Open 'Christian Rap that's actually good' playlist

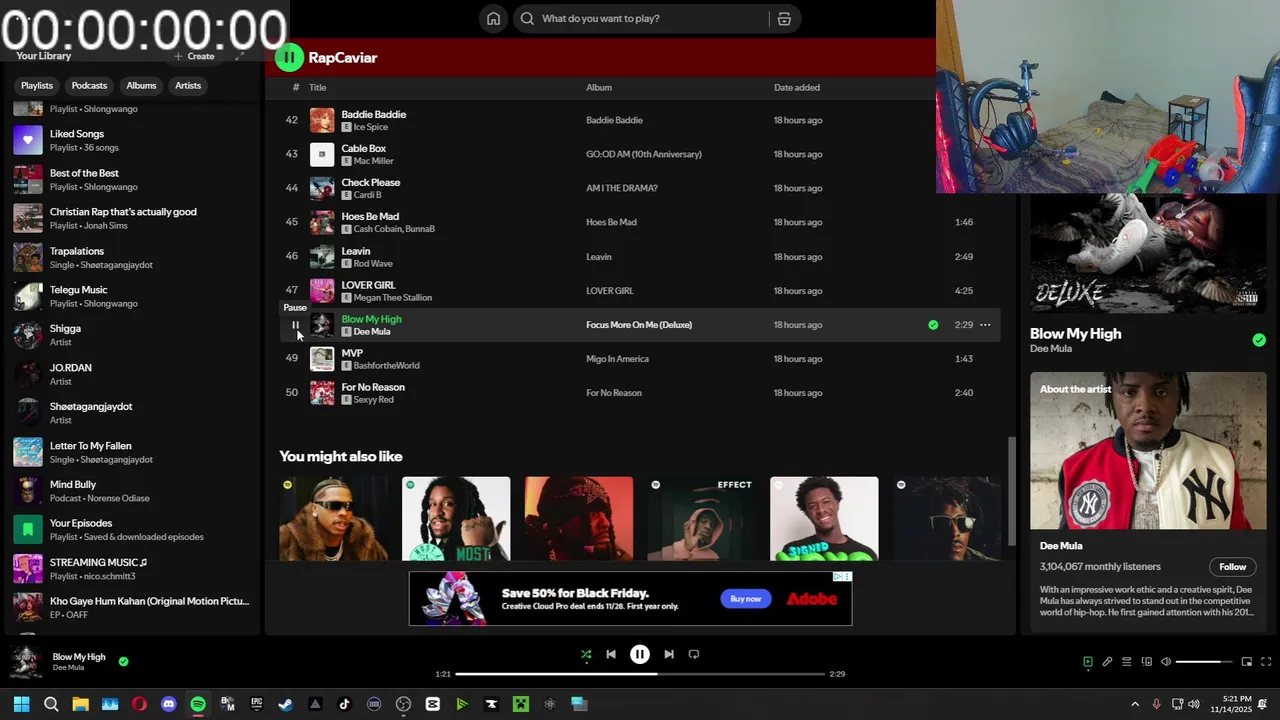[132, 218]
